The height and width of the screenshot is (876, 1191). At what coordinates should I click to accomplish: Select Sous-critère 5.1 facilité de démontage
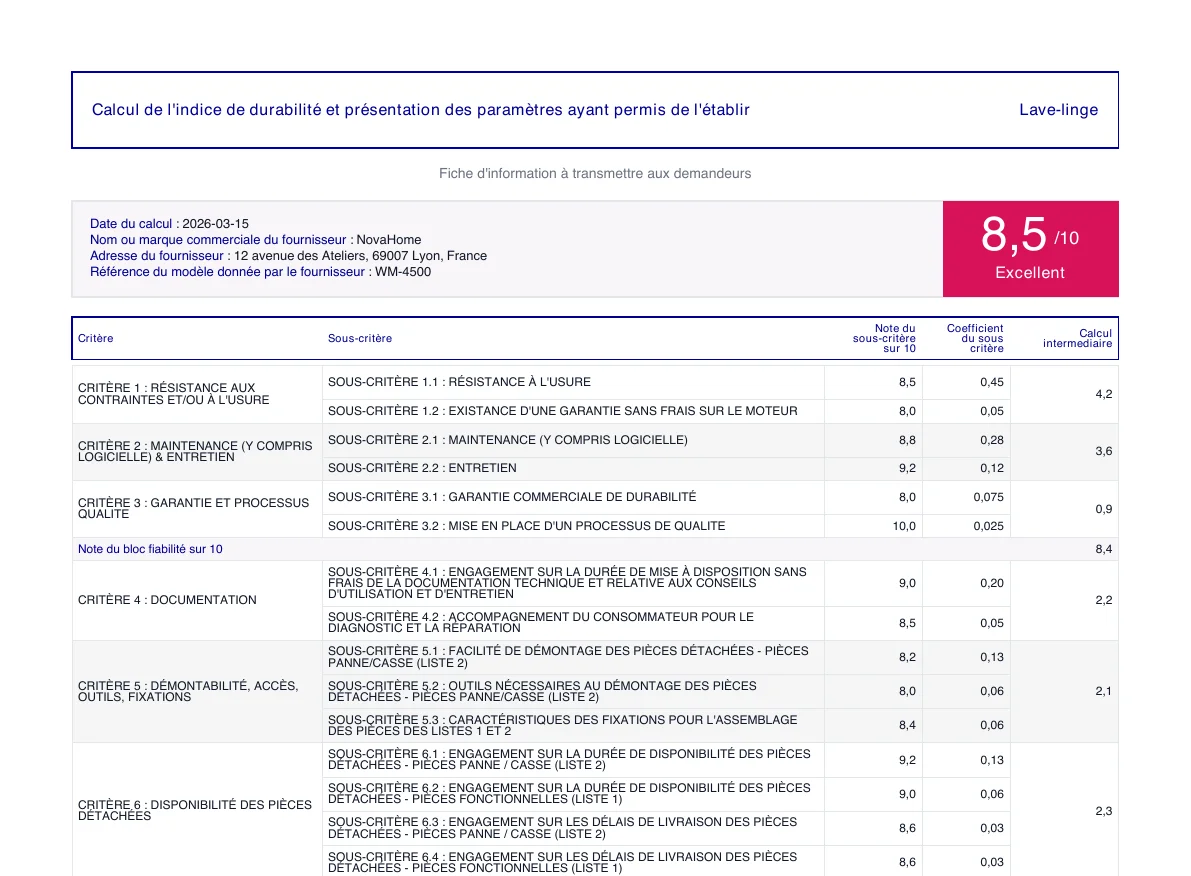[568, 656]
